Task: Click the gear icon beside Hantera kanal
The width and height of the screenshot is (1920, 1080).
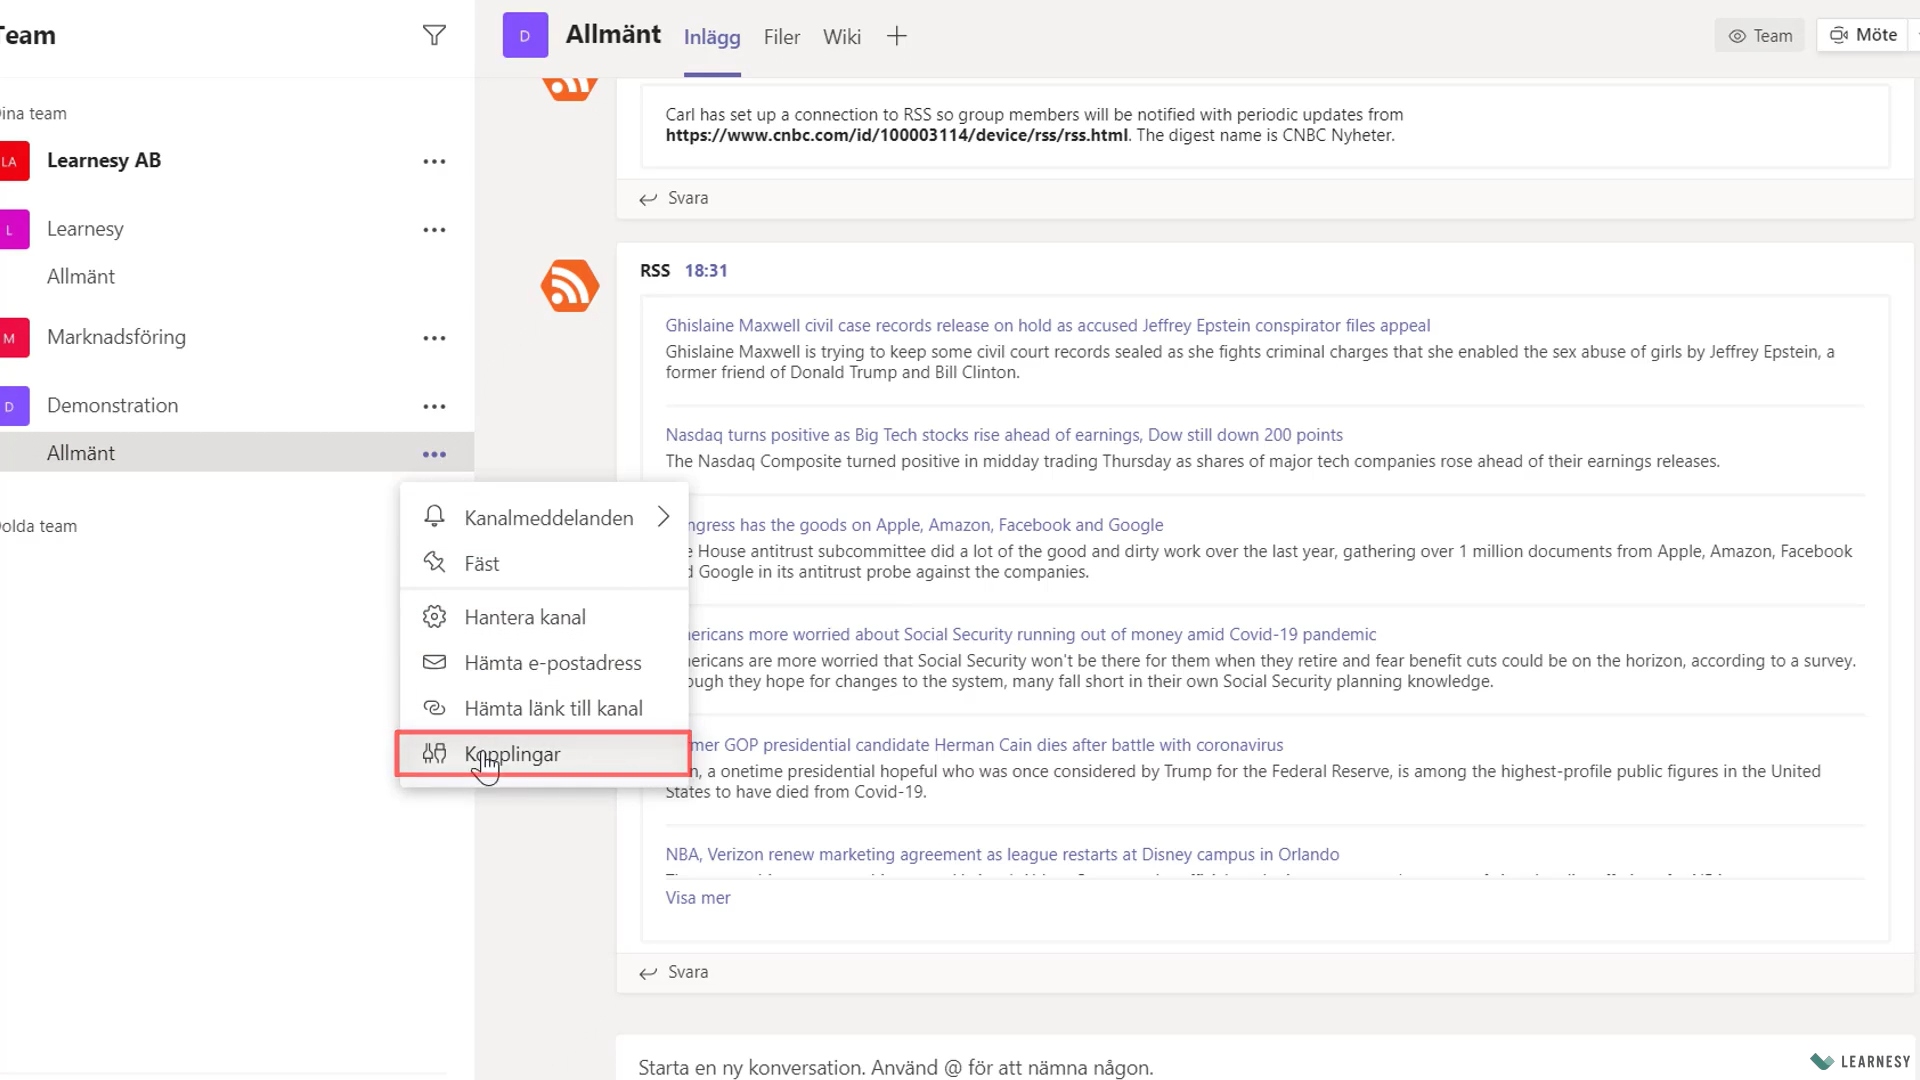Action: [434, 617]
